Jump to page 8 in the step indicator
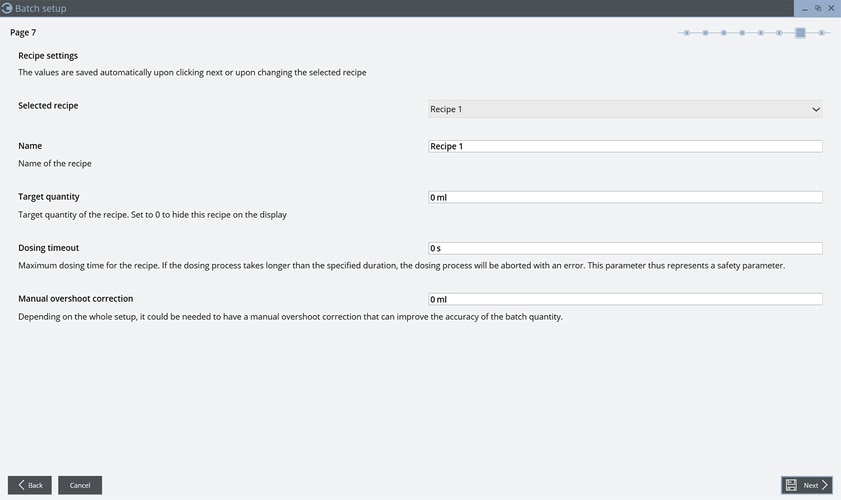841x500 pixels. coord(821,33)
